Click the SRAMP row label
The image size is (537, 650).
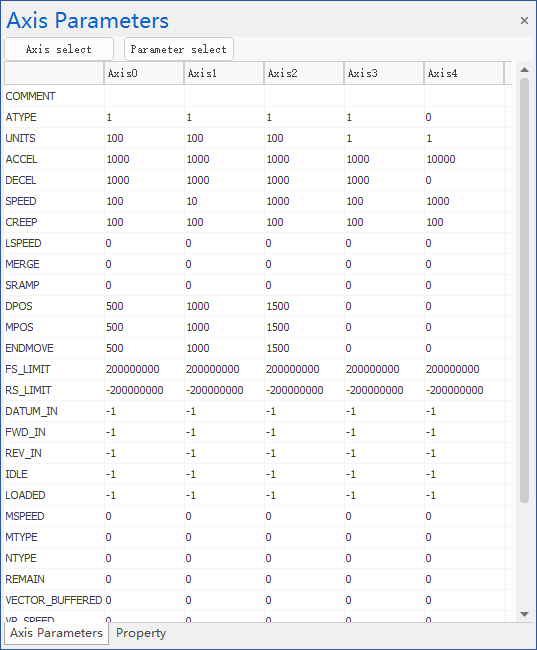(22, 285)
